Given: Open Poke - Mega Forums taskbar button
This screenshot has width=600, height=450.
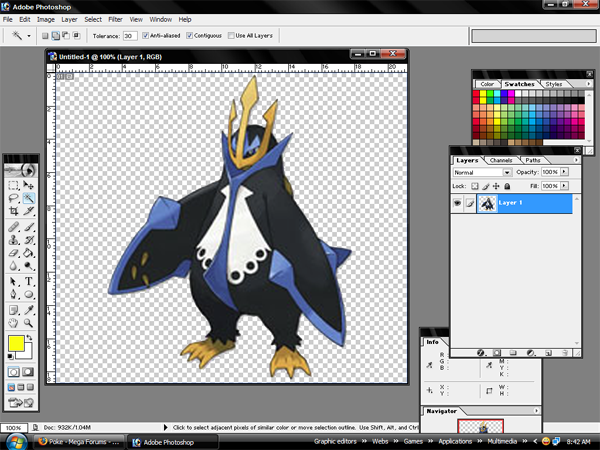Looking at the screenshot, I should click(x=78, y=442).
